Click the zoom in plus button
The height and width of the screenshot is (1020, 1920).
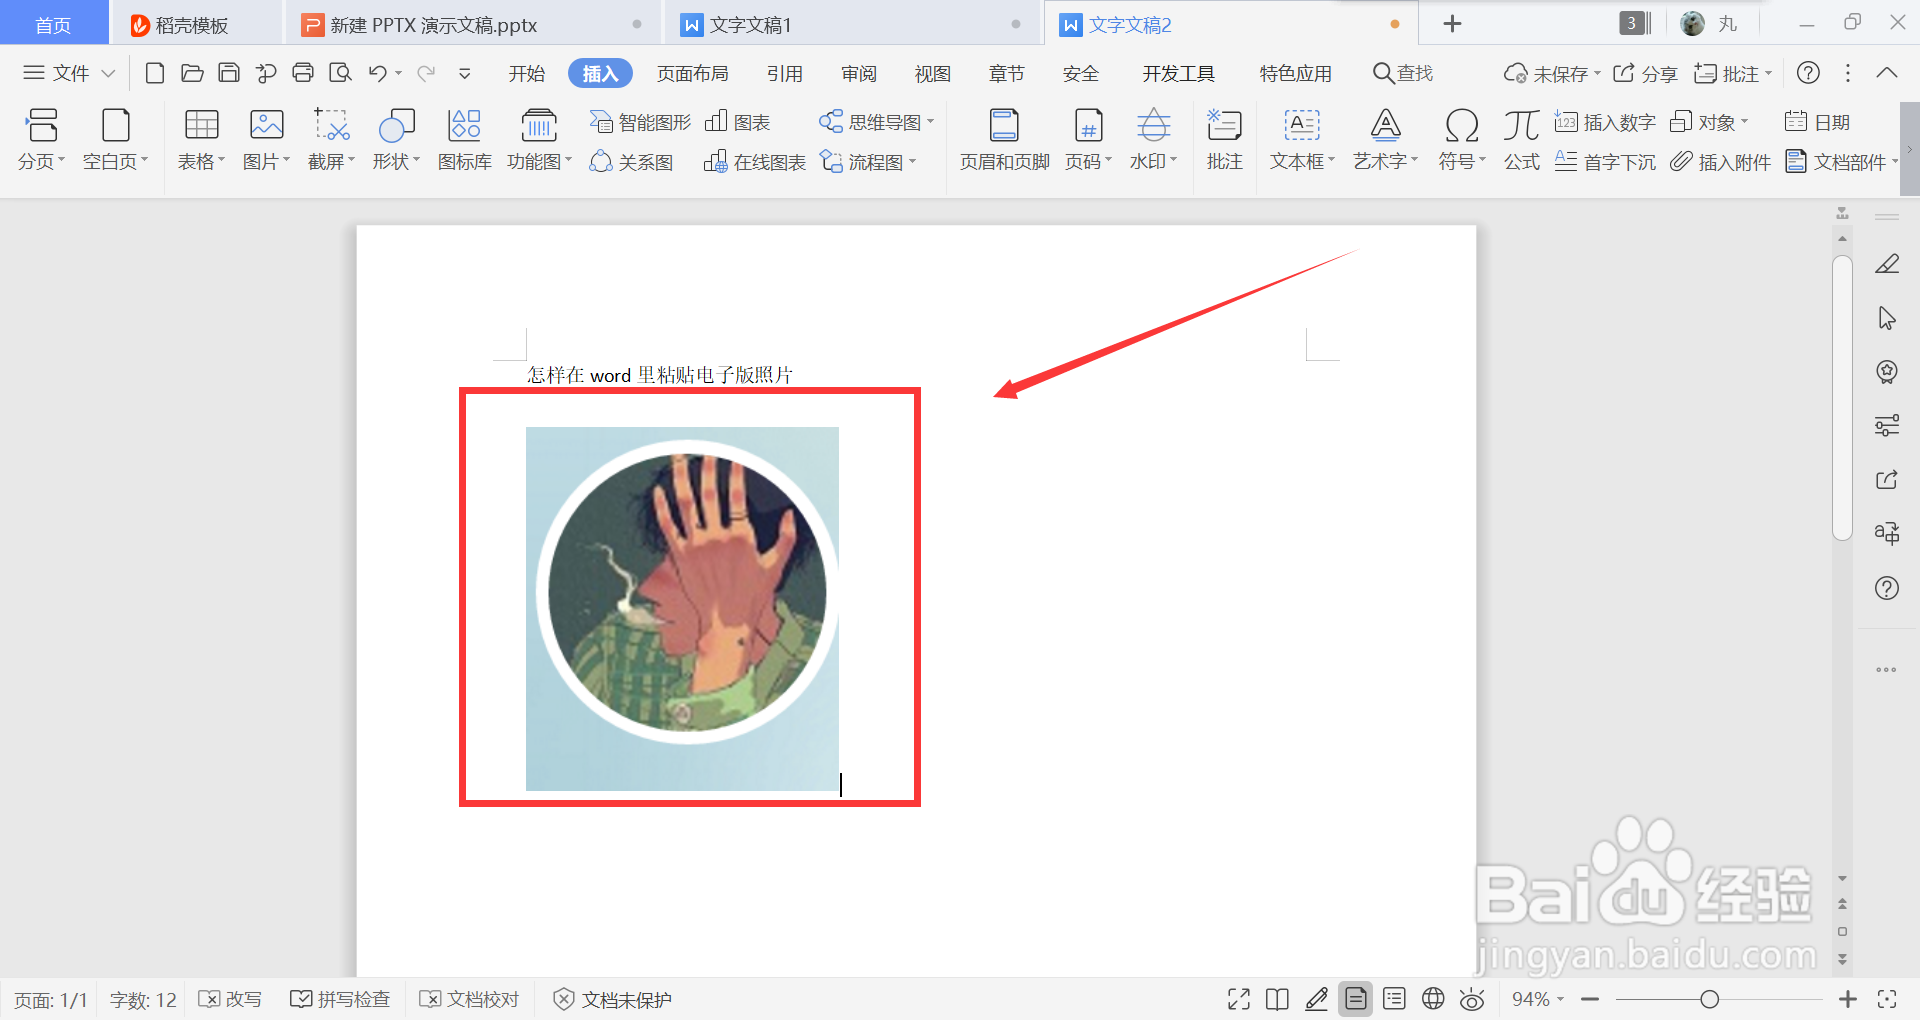[1848, 999]
